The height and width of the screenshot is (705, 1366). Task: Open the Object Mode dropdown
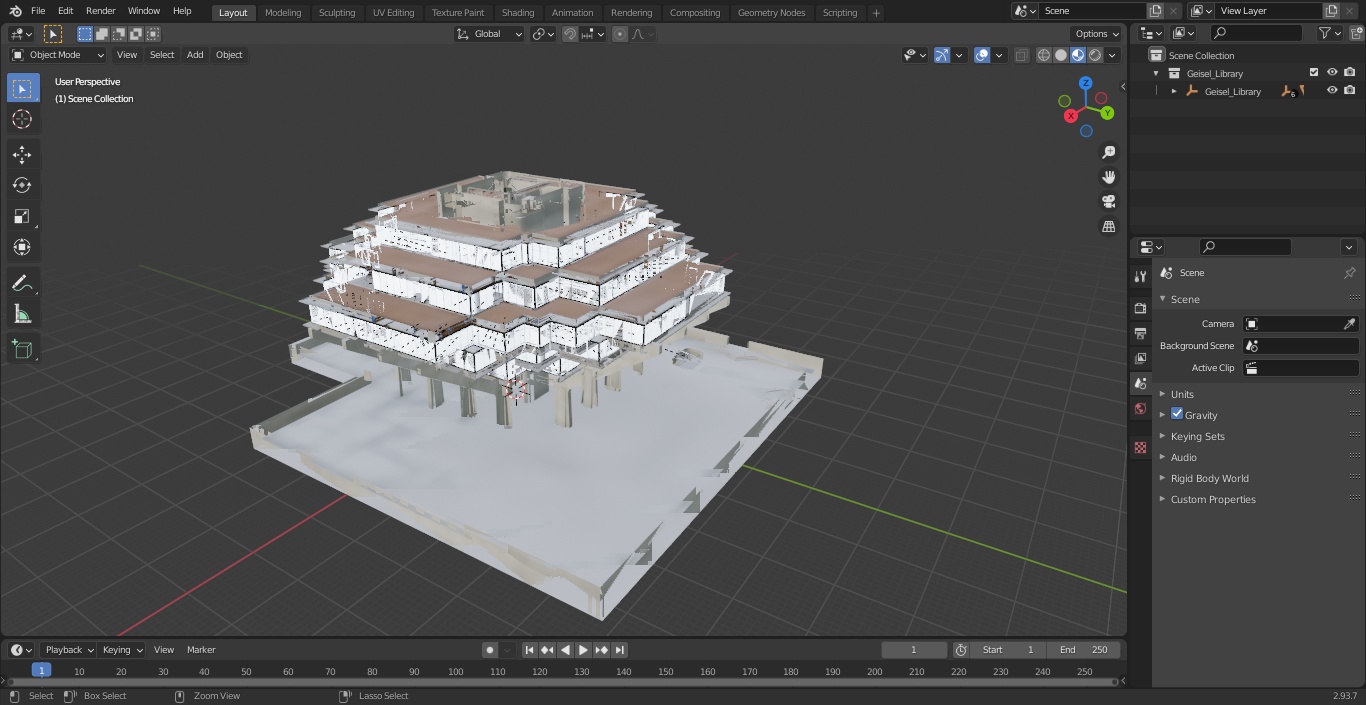pyautogui.click(x=58, y=55)
